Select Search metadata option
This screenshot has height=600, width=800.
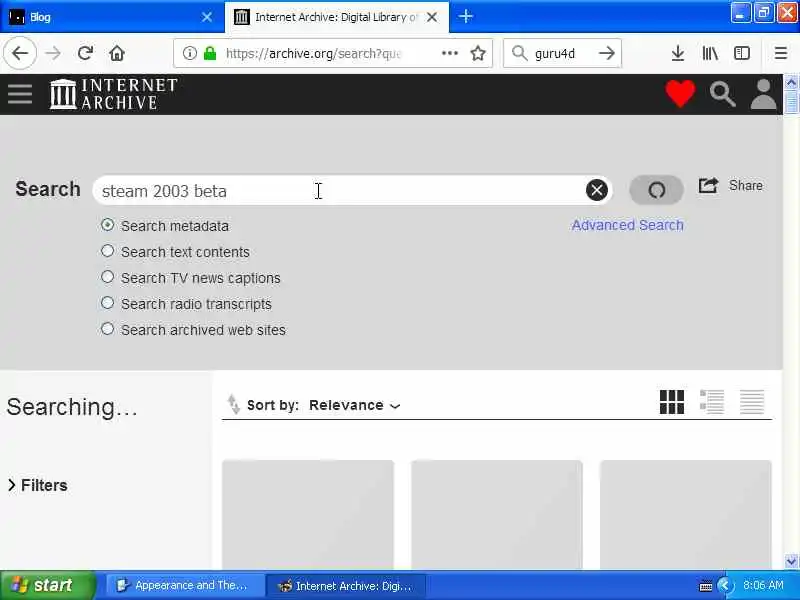coord(107,224)
